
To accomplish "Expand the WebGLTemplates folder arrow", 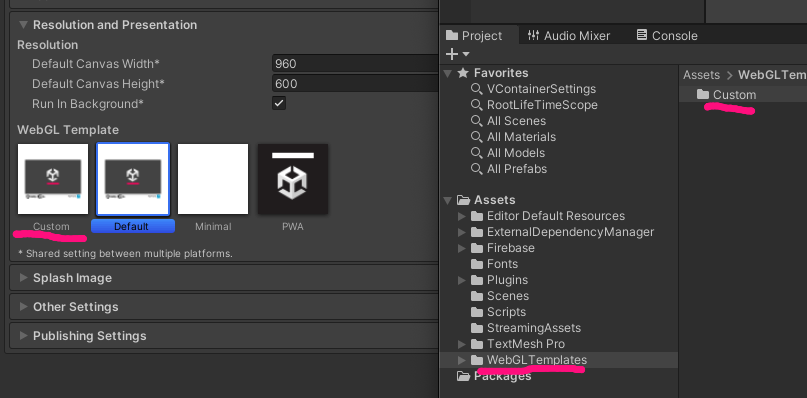I will [x=462, y=359].
